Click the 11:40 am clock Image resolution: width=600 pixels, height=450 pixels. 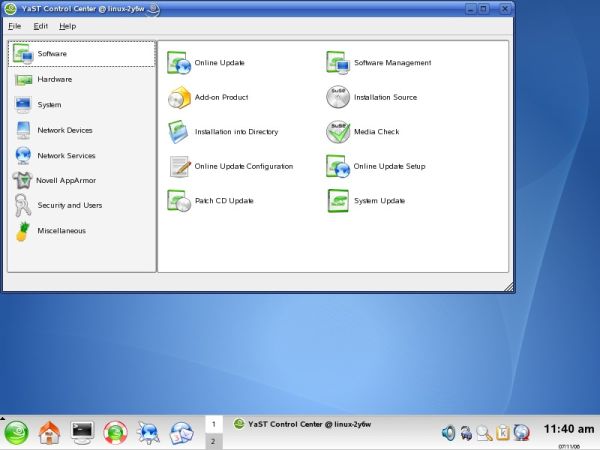tap(569, 429)
